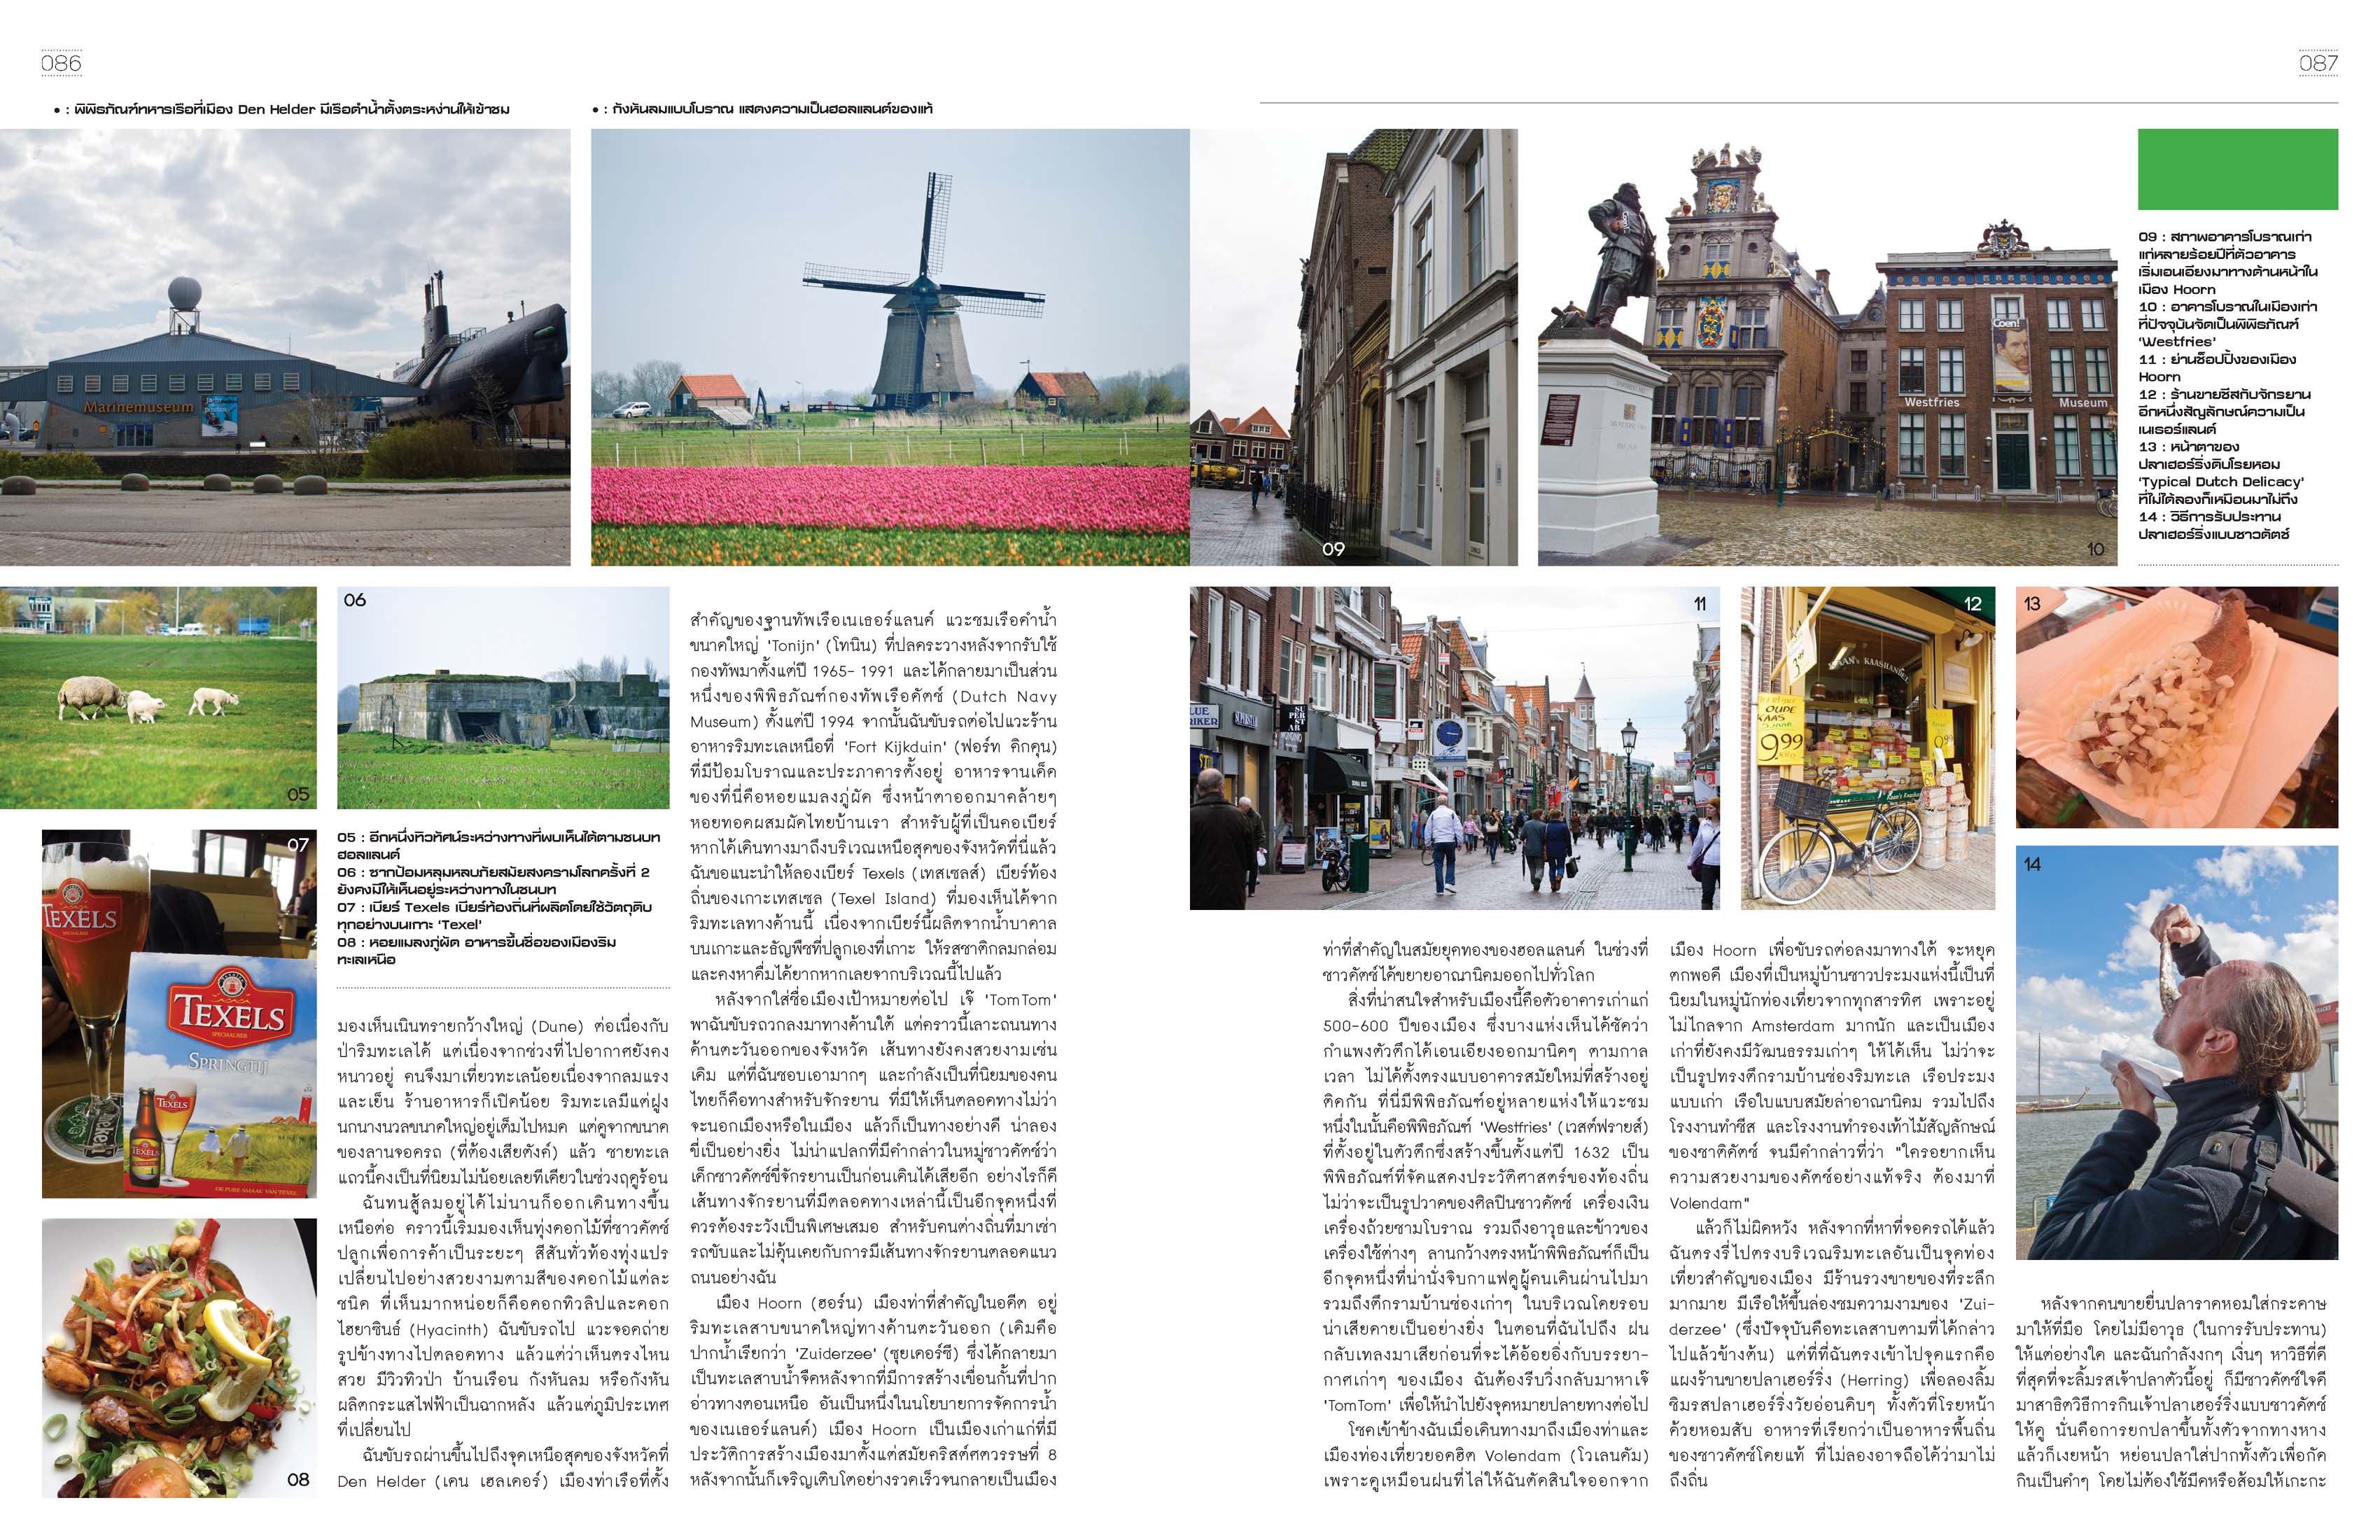
Task: Click page number 086
Action: pyautogui.click(x=61, y=63)
